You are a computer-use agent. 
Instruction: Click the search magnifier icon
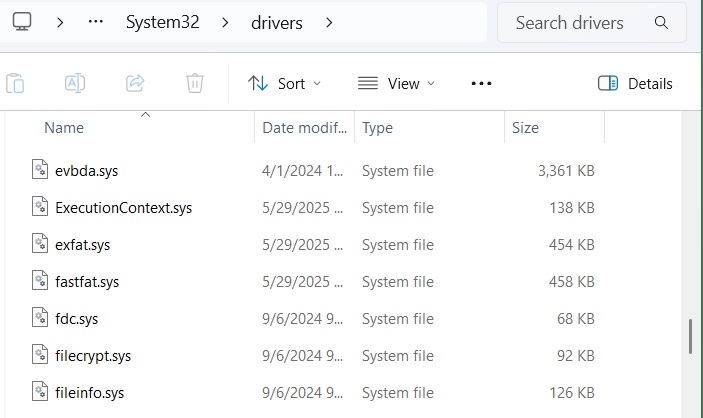pos(661,22)
